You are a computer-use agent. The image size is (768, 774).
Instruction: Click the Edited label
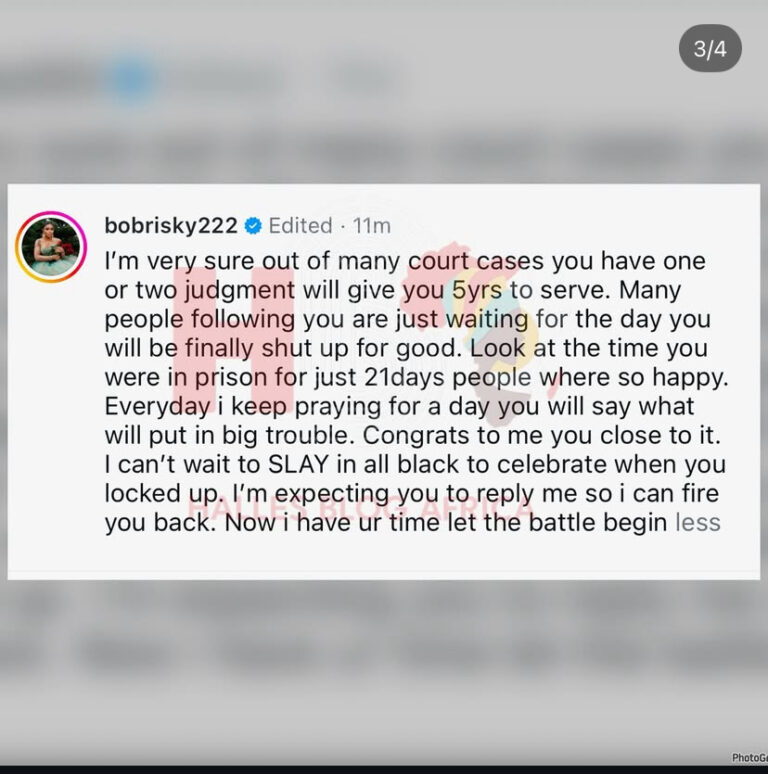click(x=300, y=226)
